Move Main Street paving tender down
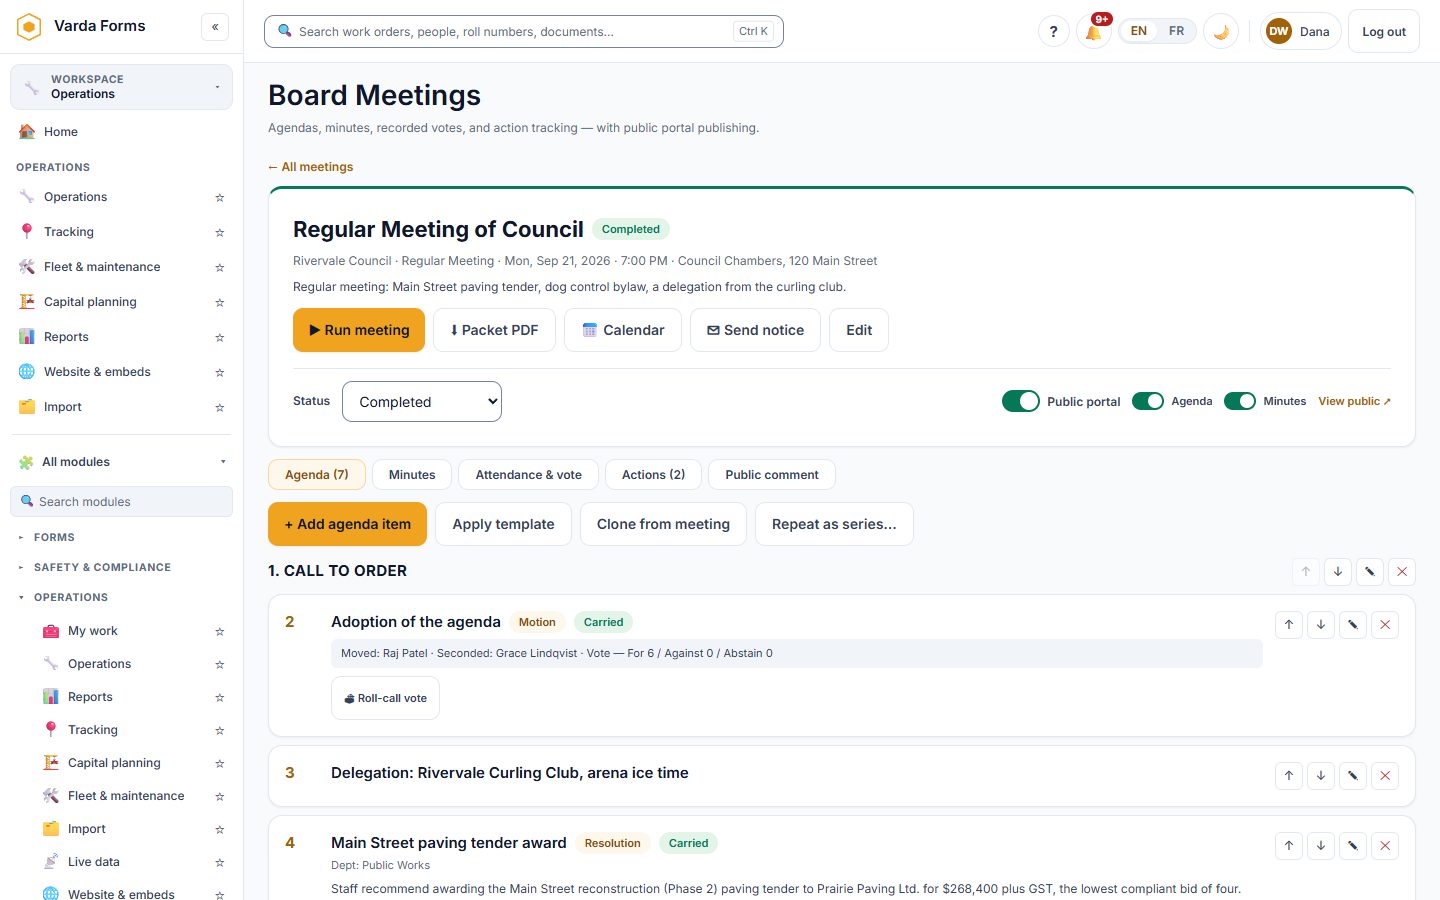Screen dimensions: 1440x900 [x=1321, y=846]
